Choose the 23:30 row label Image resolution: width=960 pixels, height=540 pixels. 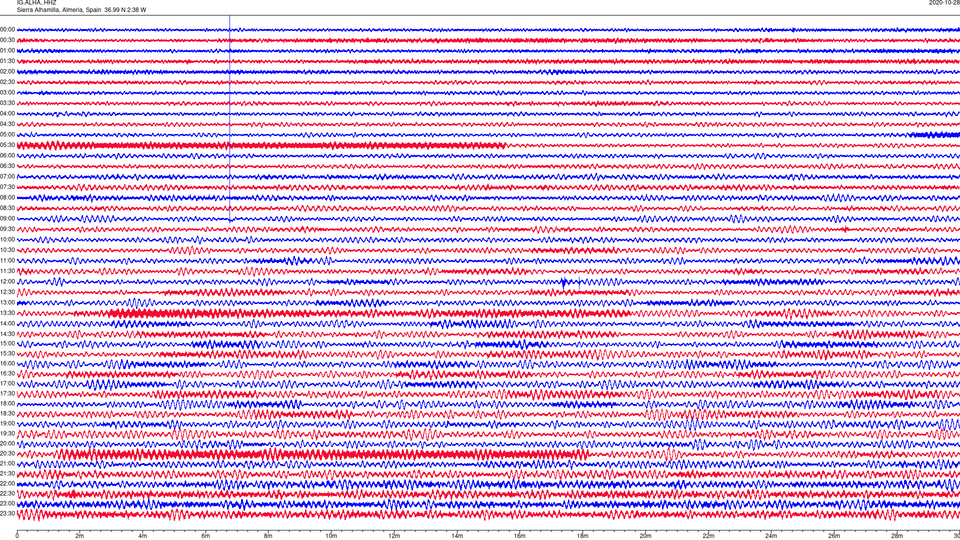pos(7,514)
